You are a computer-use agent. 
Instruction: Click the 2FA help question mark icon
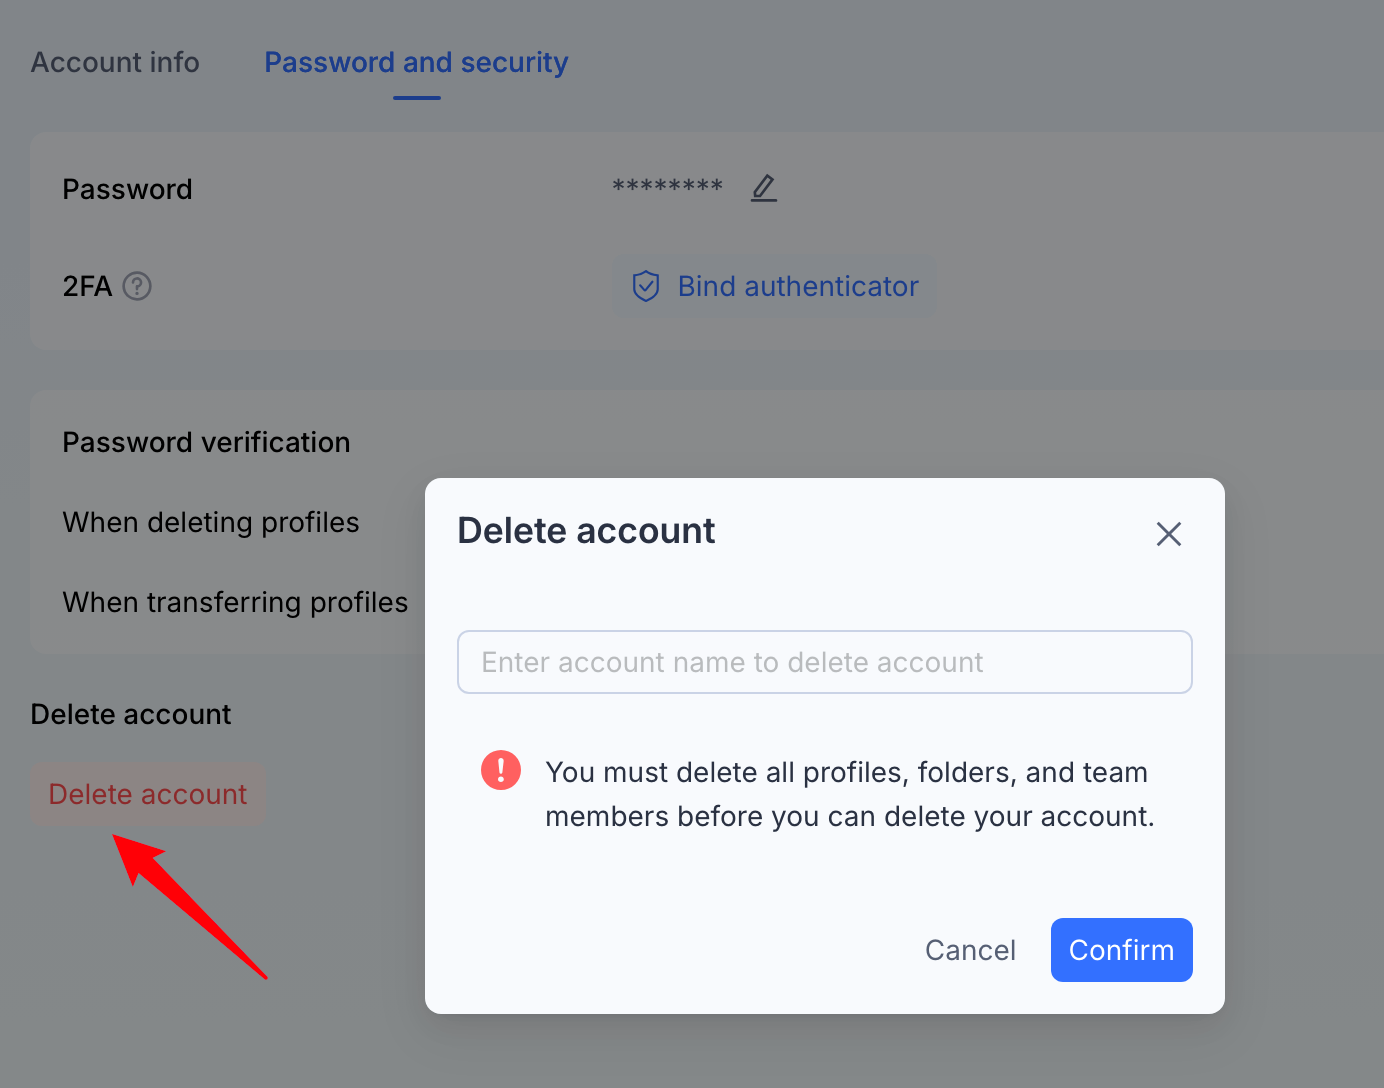(x=137, y=286)
